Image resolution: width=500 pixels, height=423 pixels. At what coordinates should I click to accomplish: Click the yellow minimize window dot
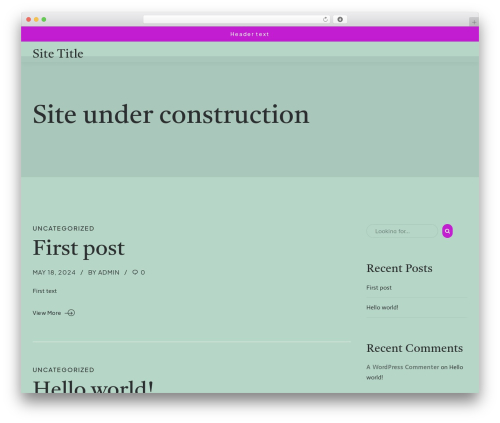(x=36, y=19)
